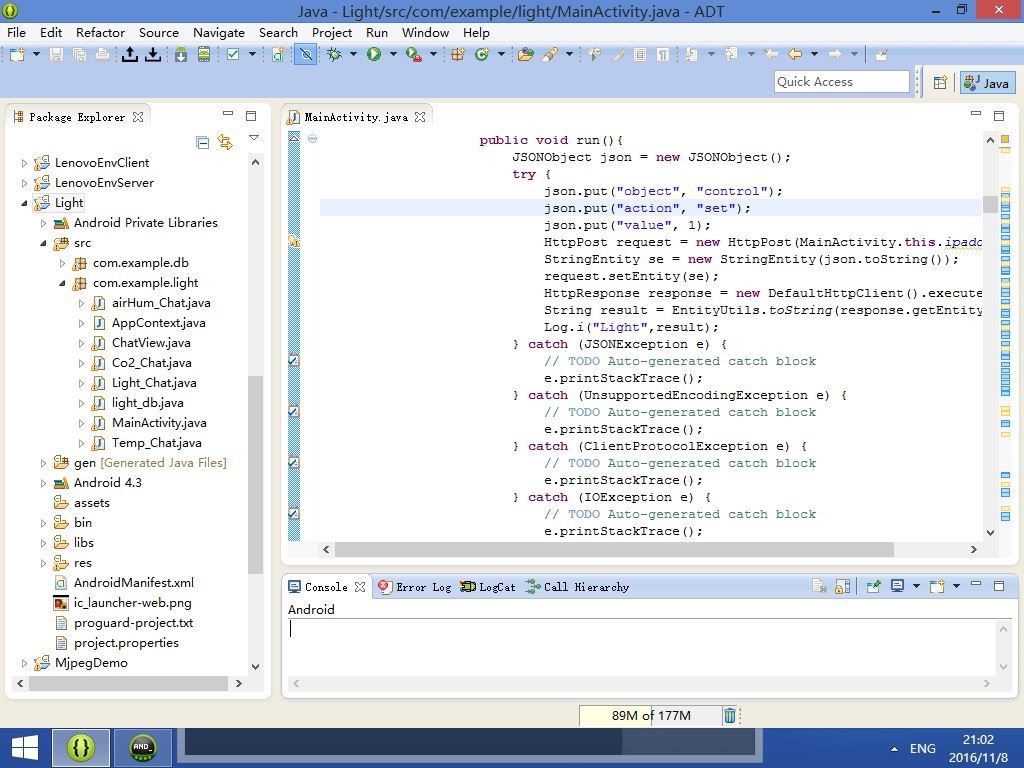Toggle the Skip All Breakpoints button
This screenshot has width=1024, height=768.
click(306, 55)
